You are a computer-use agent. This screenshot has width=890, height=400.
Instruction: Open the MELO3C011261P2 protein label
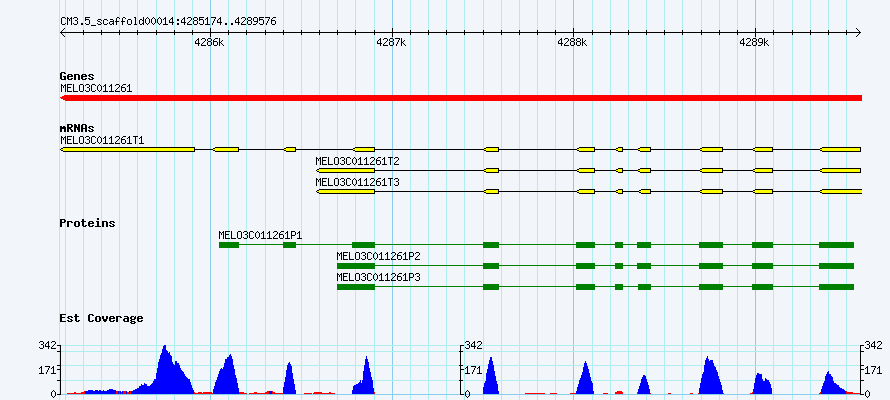pyautogui.click(x=379, y=256)
